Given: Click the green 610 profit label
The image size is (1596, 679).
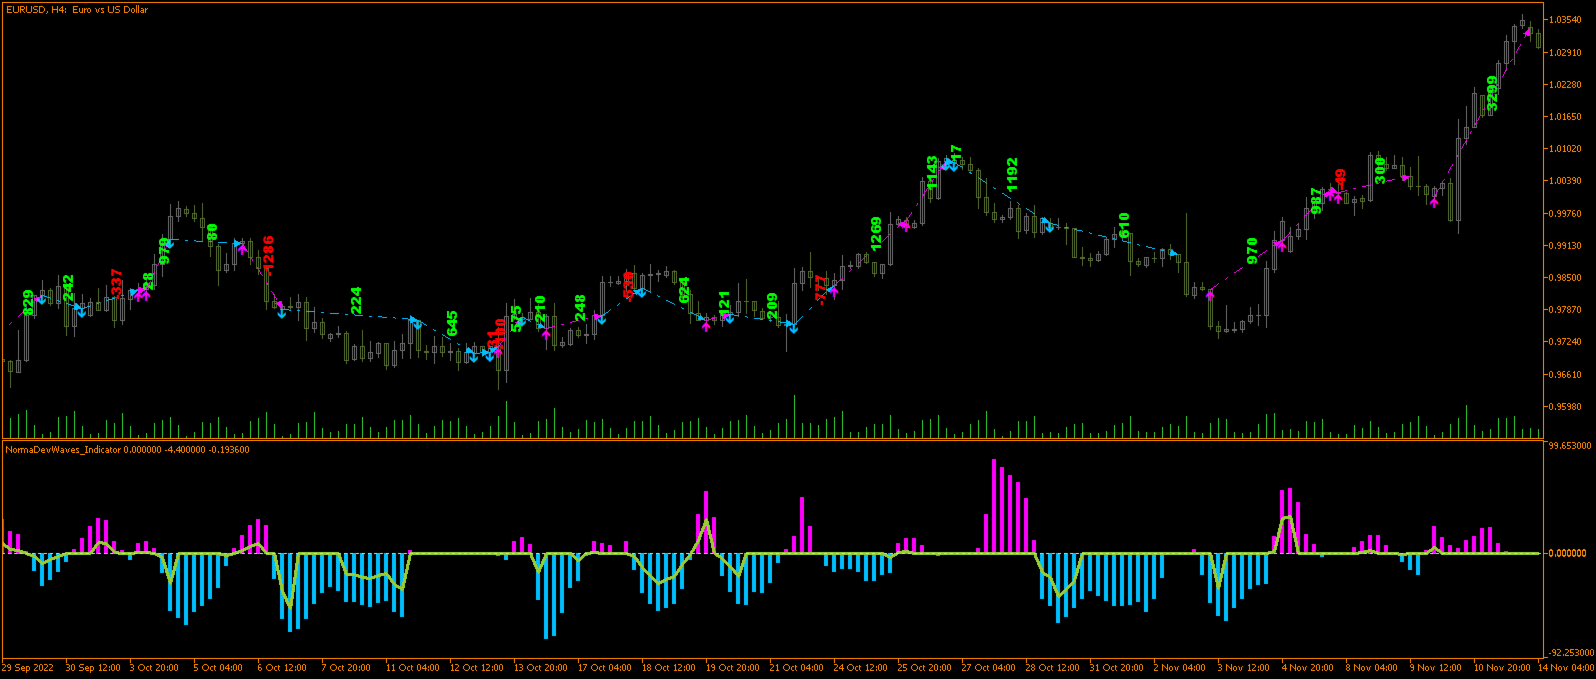Looking at the screenshot, I should pyautogui.click(x=1124, y=225).
